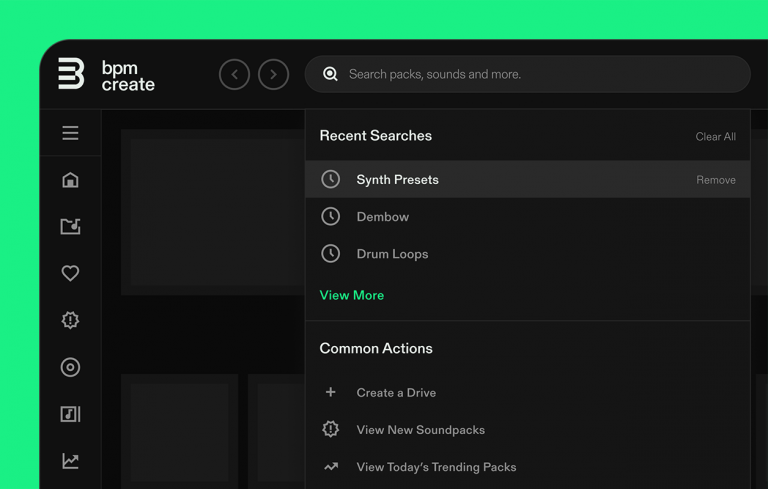Open the music library sidebar icon
Image resolution: width=768 pixels, height=489 pixels.
point(70,414)
